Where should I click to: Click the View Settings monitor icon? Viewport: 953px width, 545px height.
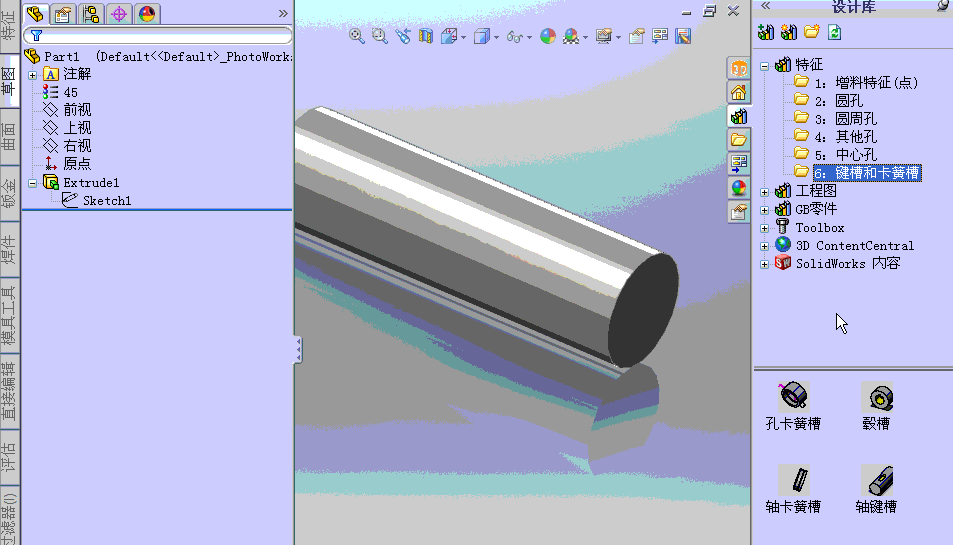(604, 36)
